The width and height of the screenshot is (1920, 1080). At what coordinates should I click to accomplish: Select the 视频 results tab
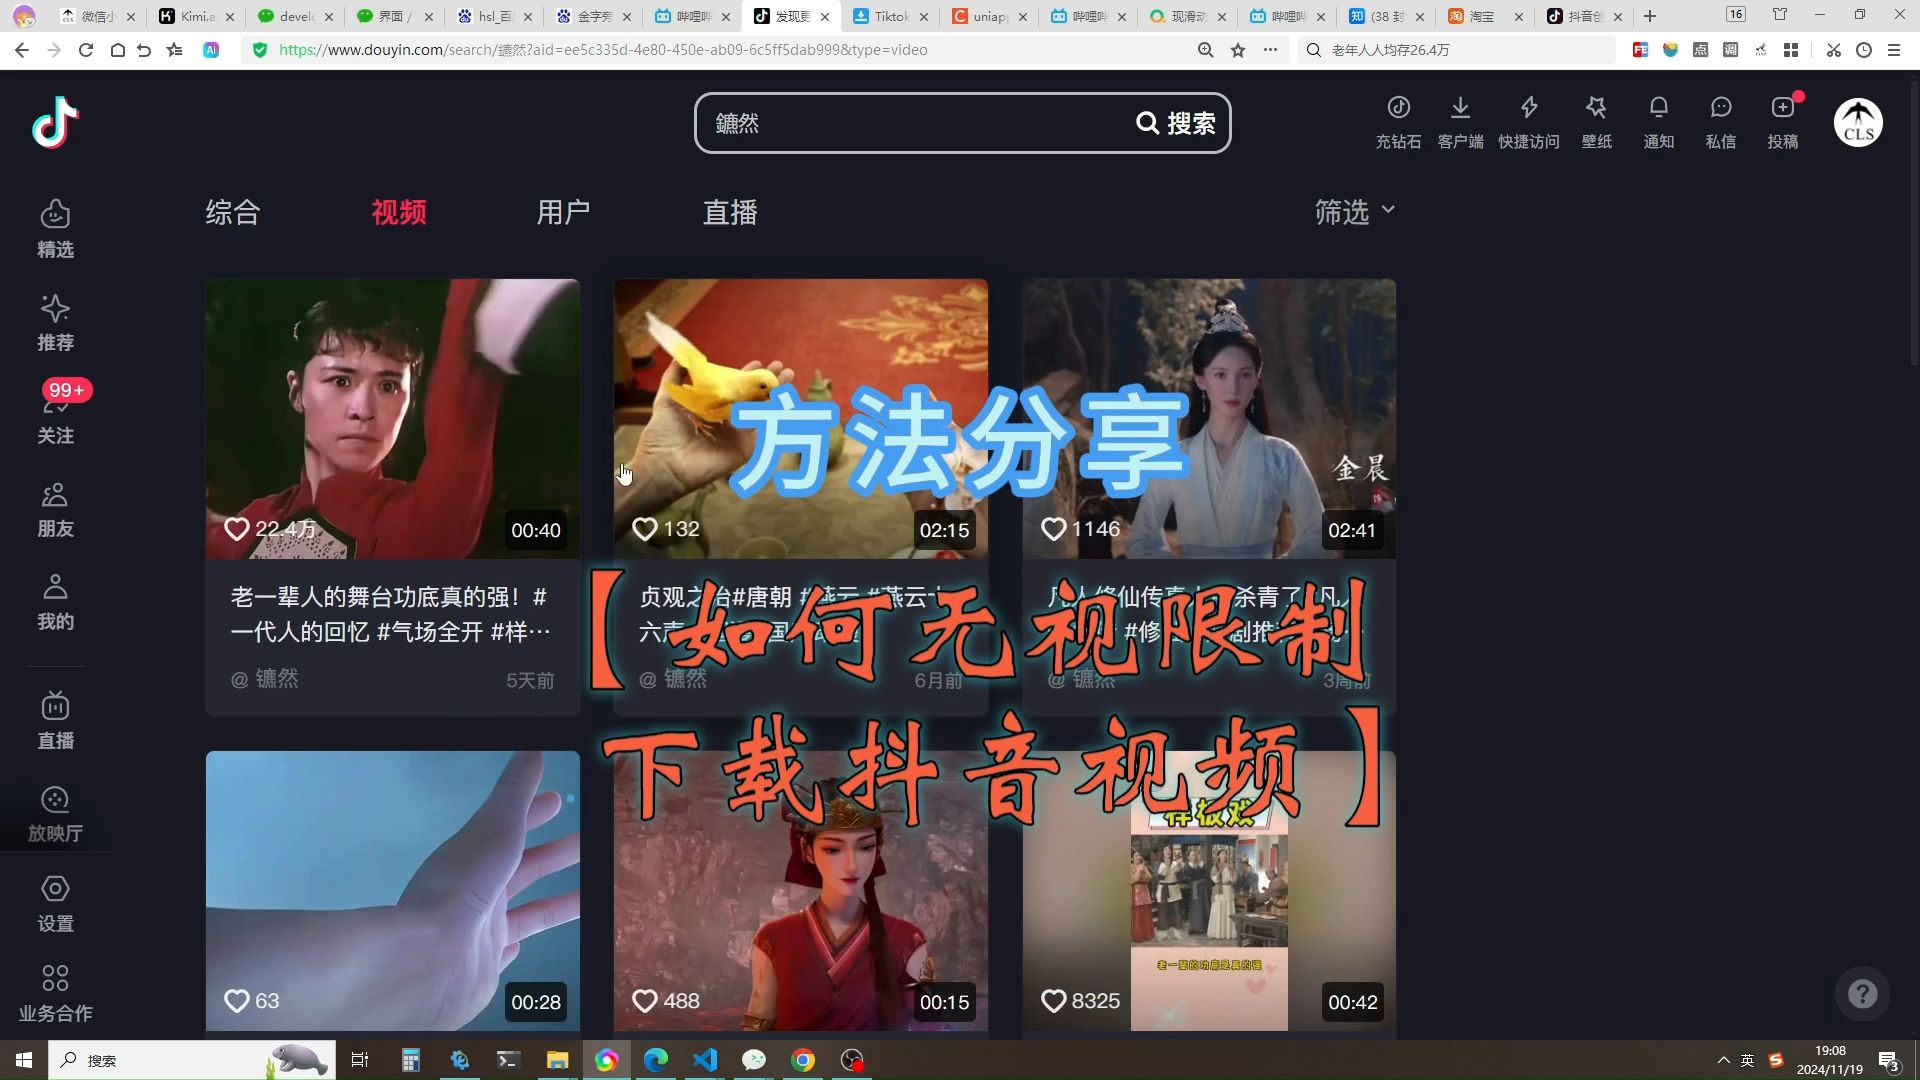point(399,212)
